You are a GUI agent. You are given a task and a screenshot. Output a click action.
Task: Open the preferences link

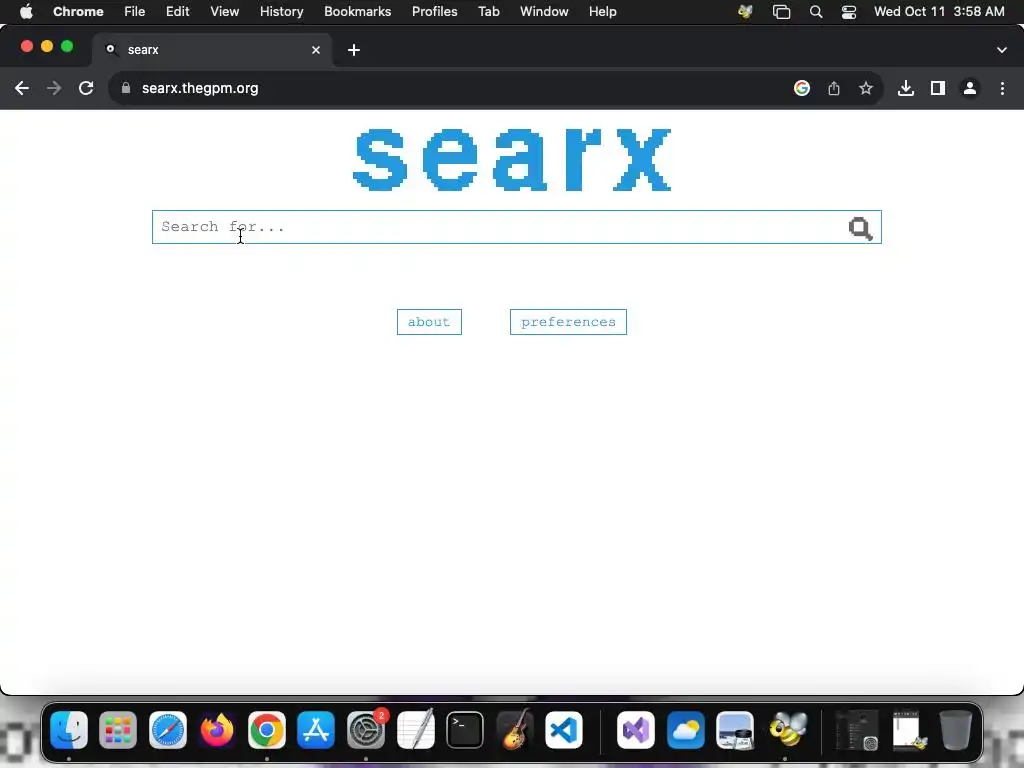point(568,322)
